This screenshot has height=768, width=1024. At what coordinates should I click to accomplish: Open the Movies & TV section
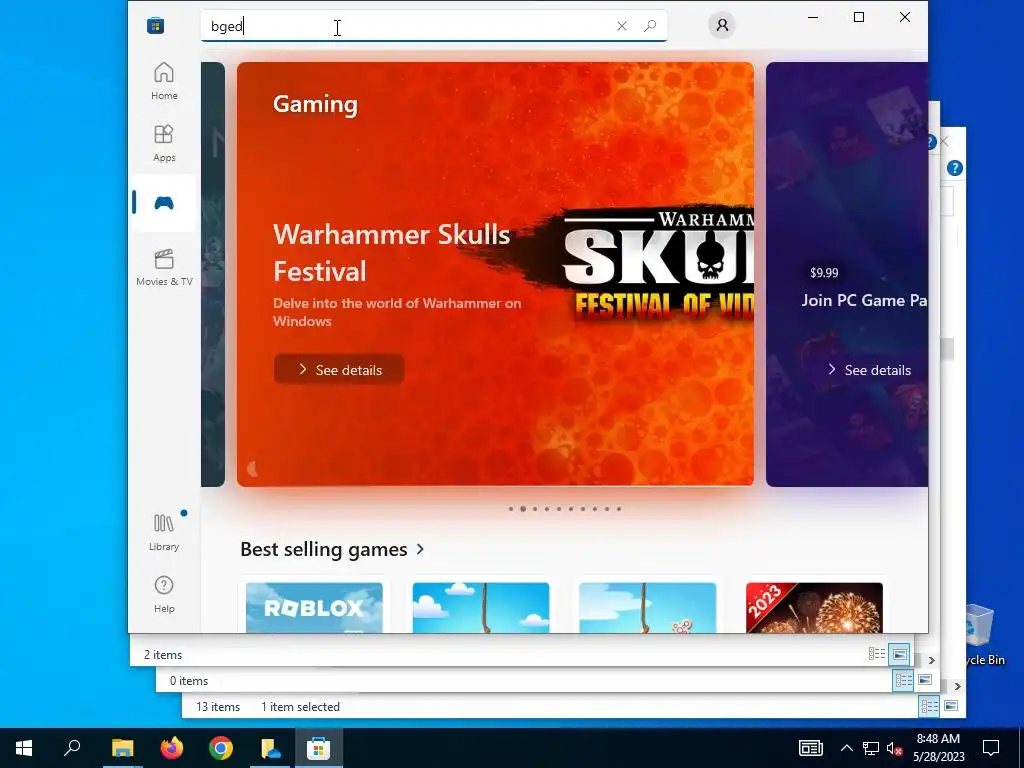164,267
